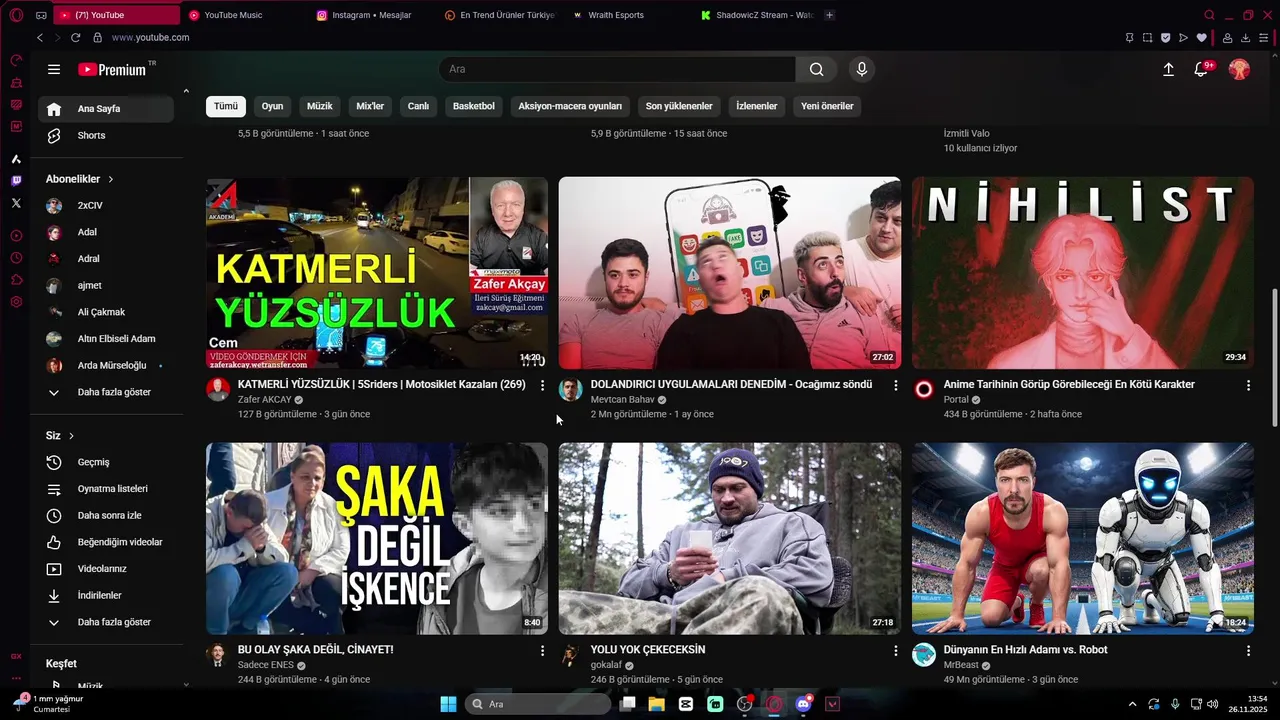Open Opera profile icon in toolbar
Image resolution: width=1280 pixels, height=720 pixels.
[1227, 38]
